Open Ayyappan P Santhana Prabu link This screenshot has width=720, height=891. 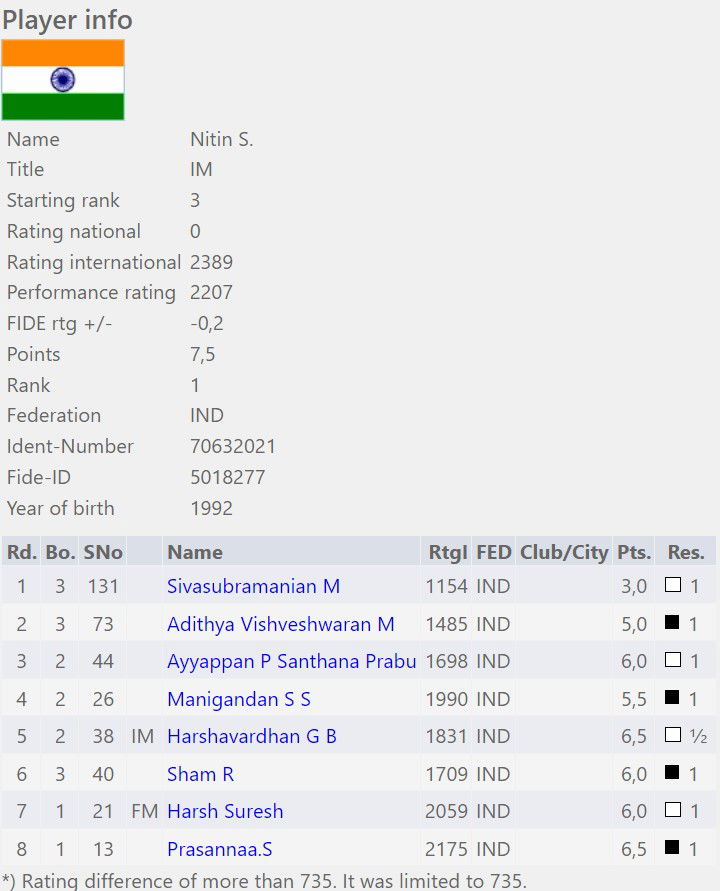(291, 661)
